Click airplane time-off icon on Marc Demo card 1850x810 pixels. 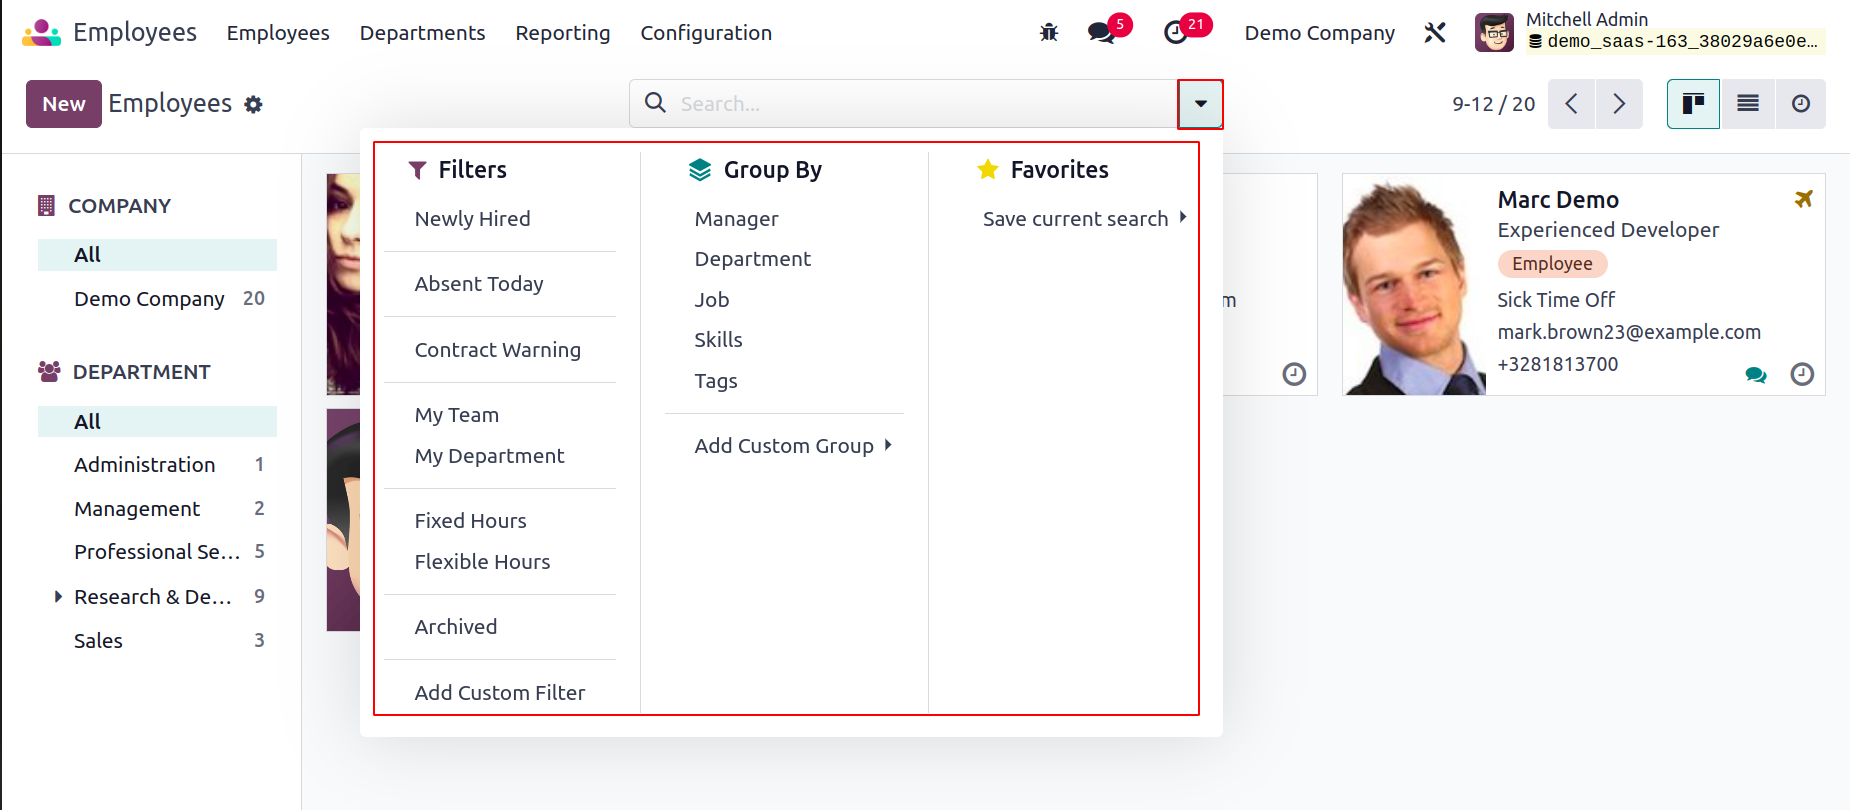coord(1803,199)
